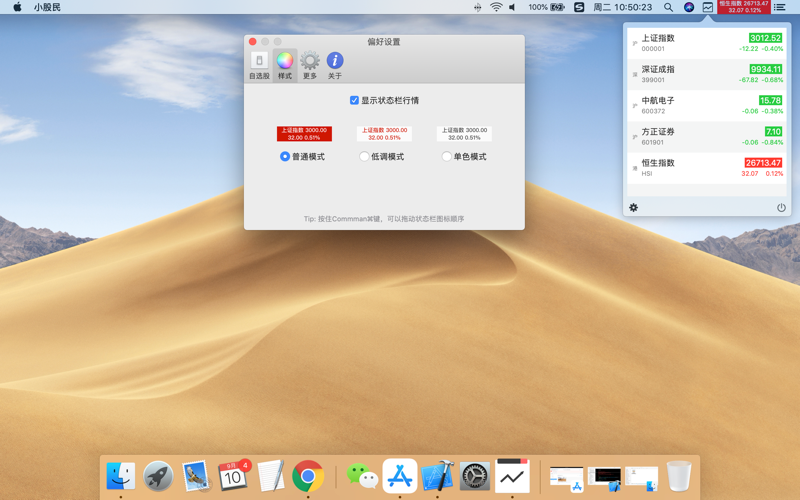This screenshot has width=800, height=500.
Task: Click the stock chart icon in menu bar
Action: pos(708,7)
